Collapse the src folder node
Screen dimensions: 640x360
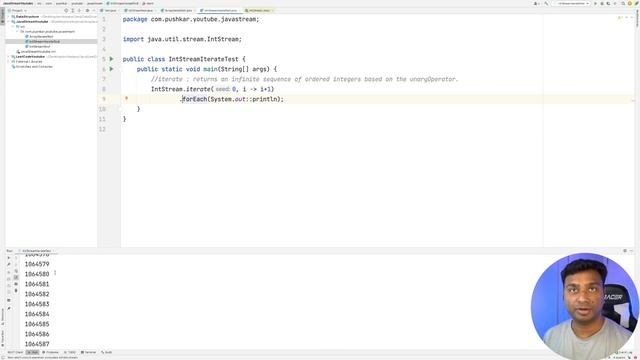[x=13, y=27]
